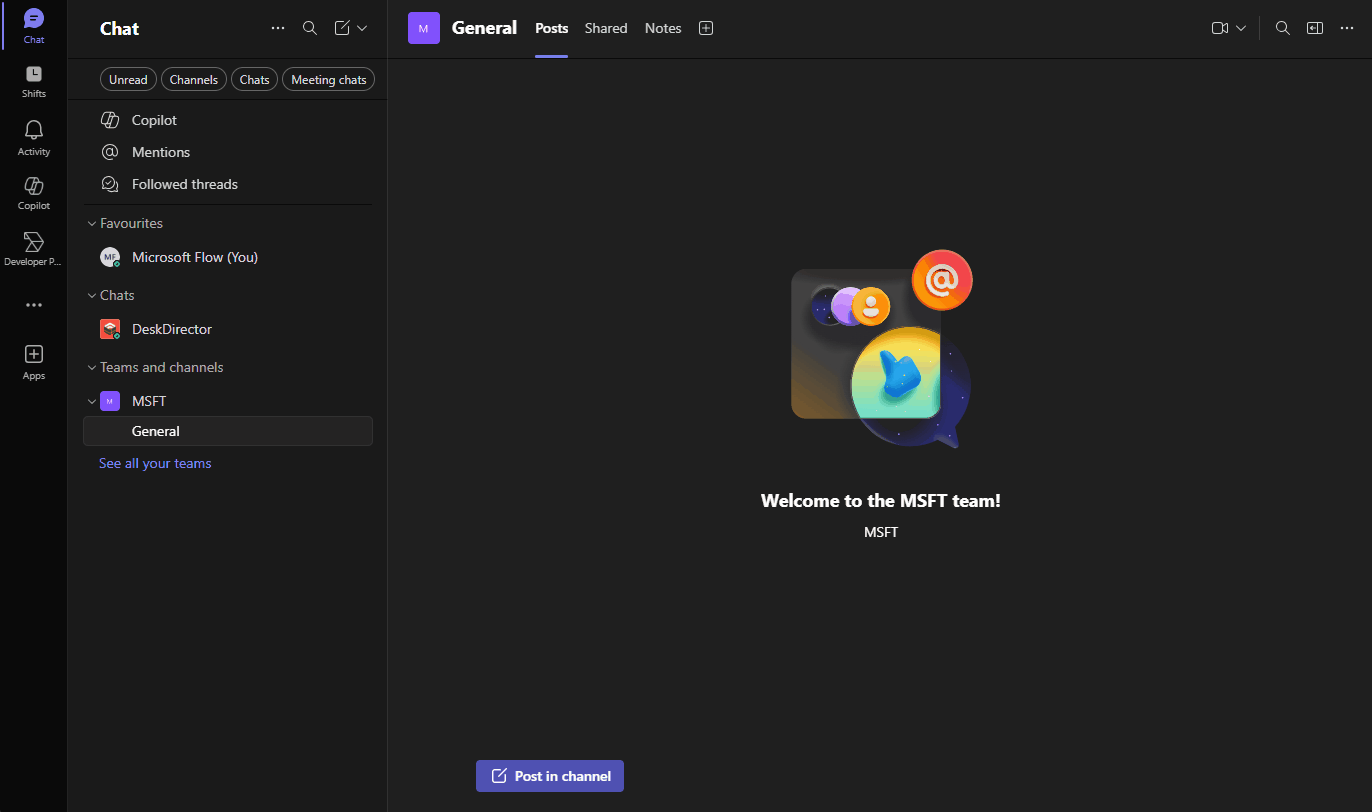Open the meet now dropdown arrow
1372x812 pixels.
(1241, 28)
